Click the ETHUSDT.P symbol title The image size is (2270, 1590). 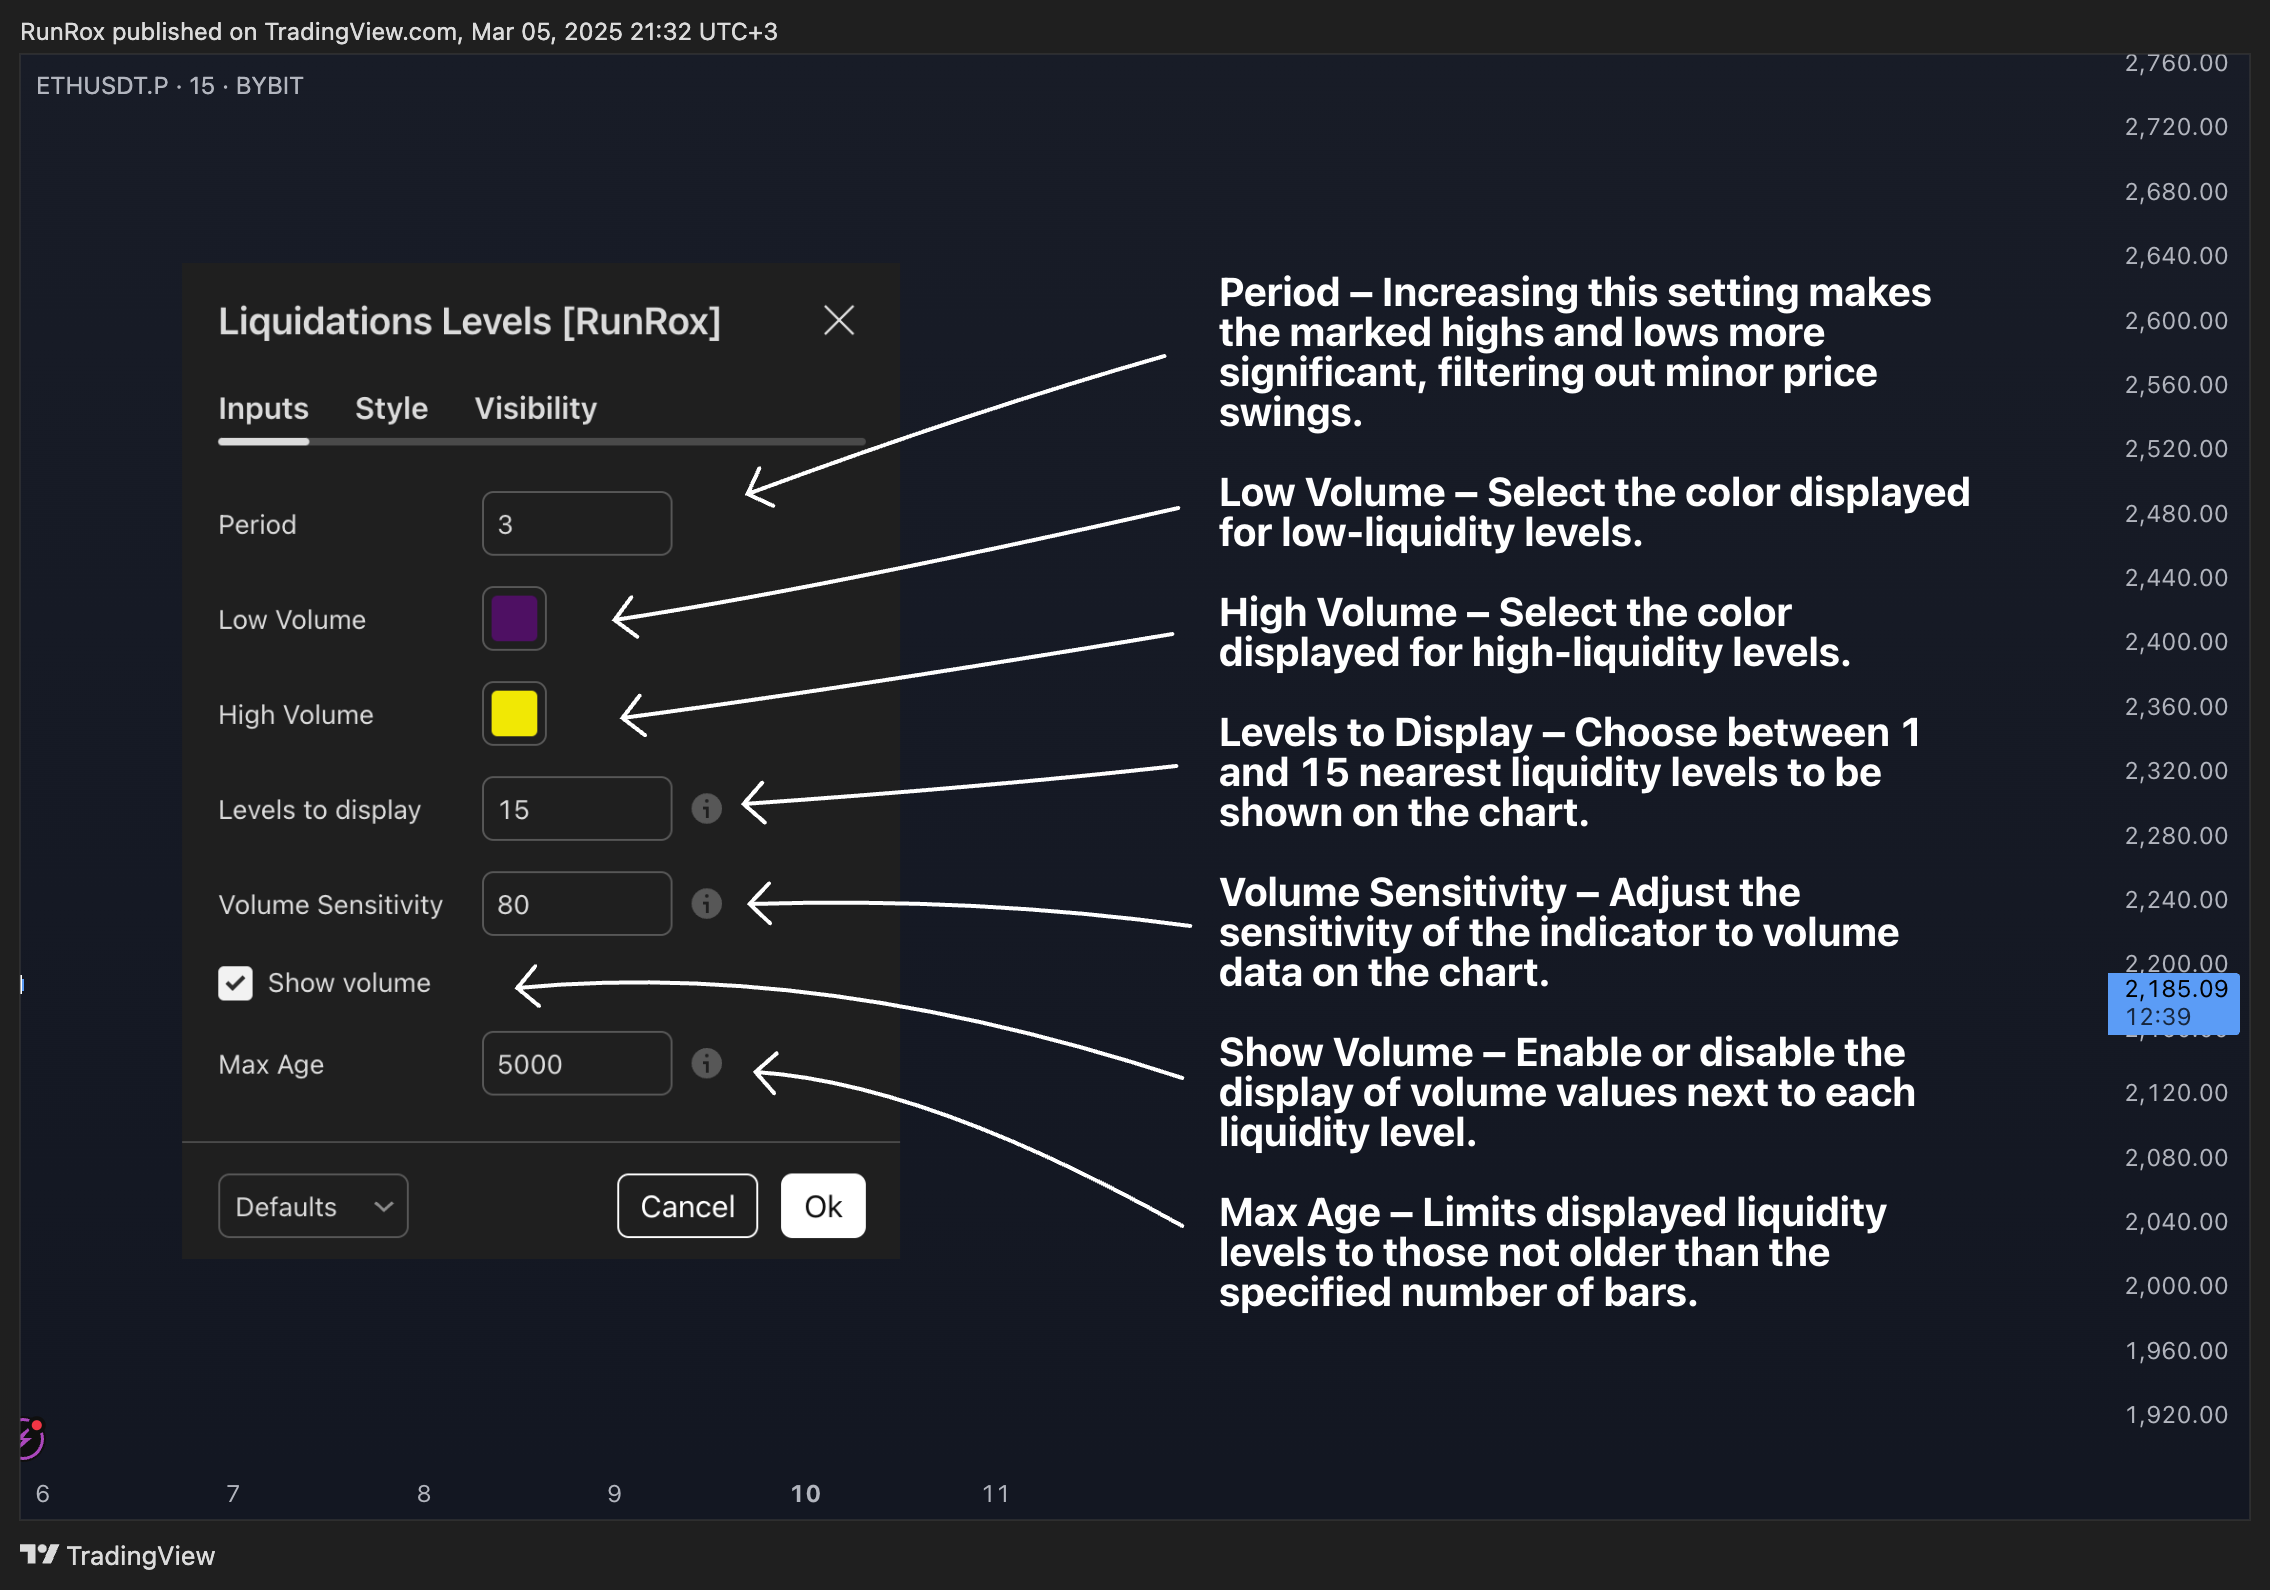pos(102,86)
